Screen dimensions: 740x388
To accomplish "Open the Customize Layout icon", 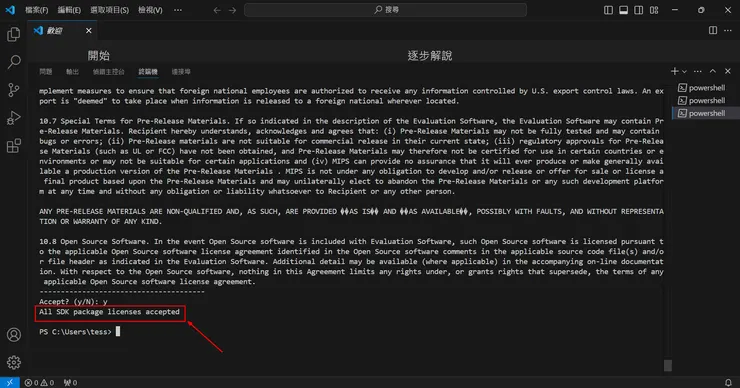I will tap(654, 10).
